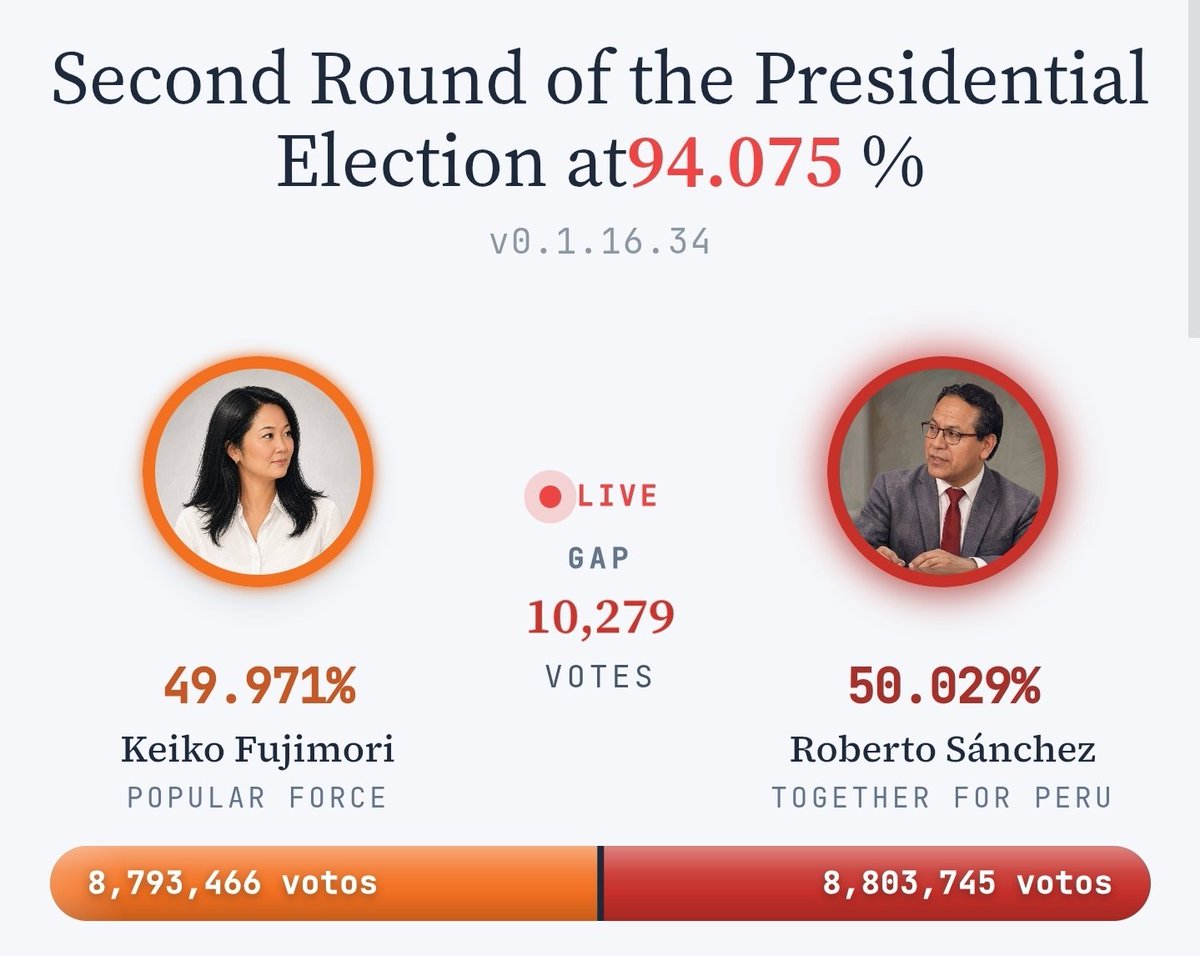The width and height of the screenshot is (1200, 956).
Task: Click the Keiko Fujimori candidate name
Action: pyautogui.click(x=258, y=749)
